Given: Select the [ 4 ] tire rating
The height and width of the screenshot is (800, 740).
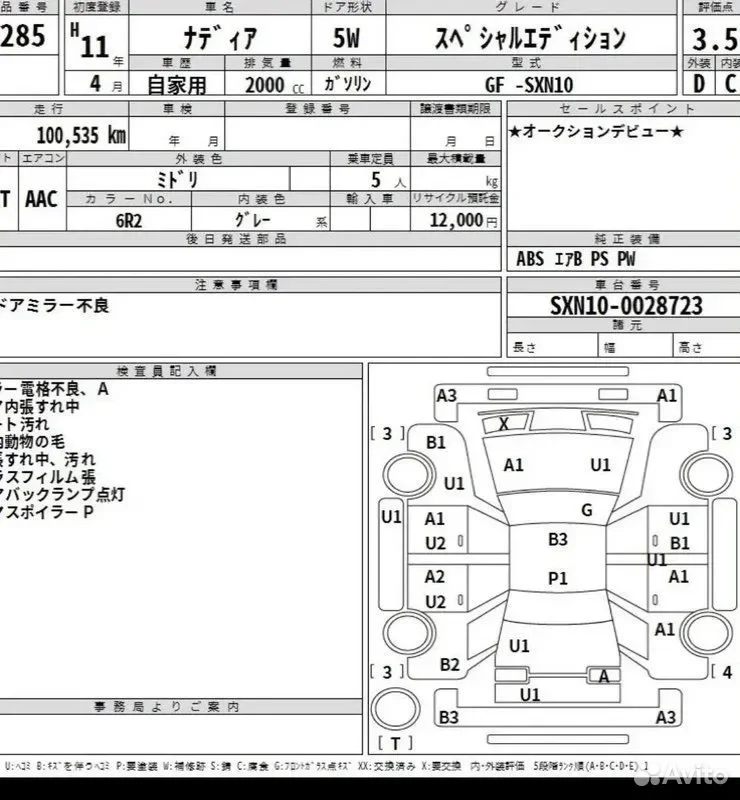Looking at the screenshot, I should pos(724,672).
